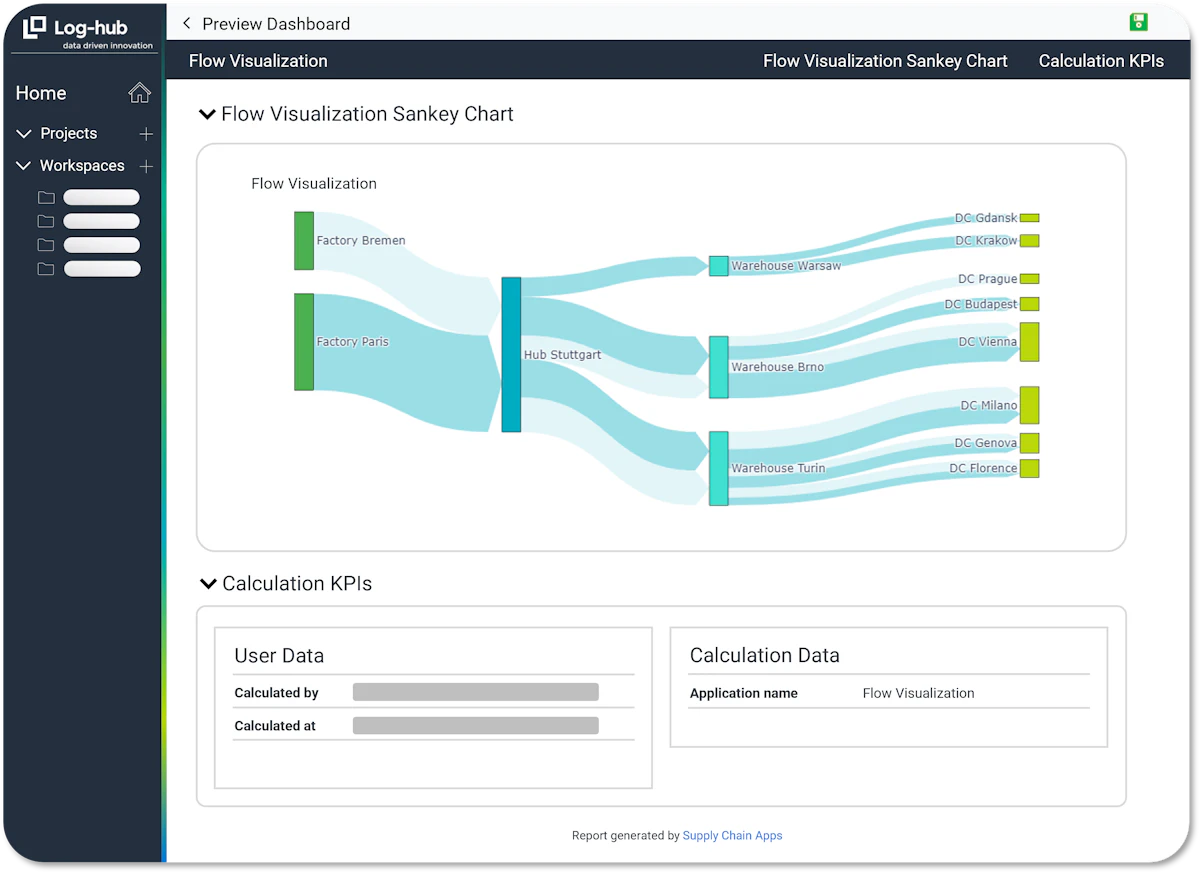Collapse the Calculation KPIs section
Viewport: 1200px width, 873px height.
[x=208, y=584]
